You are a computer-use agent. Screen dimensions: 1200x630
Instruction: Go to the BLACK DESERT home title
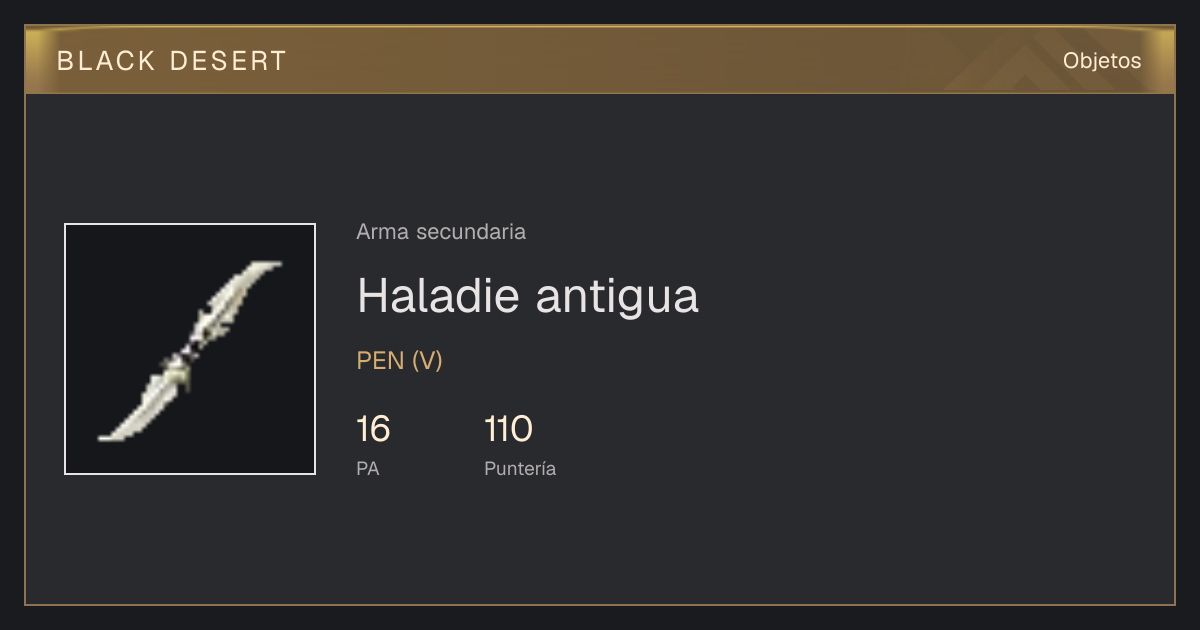[x=172, y=61]
